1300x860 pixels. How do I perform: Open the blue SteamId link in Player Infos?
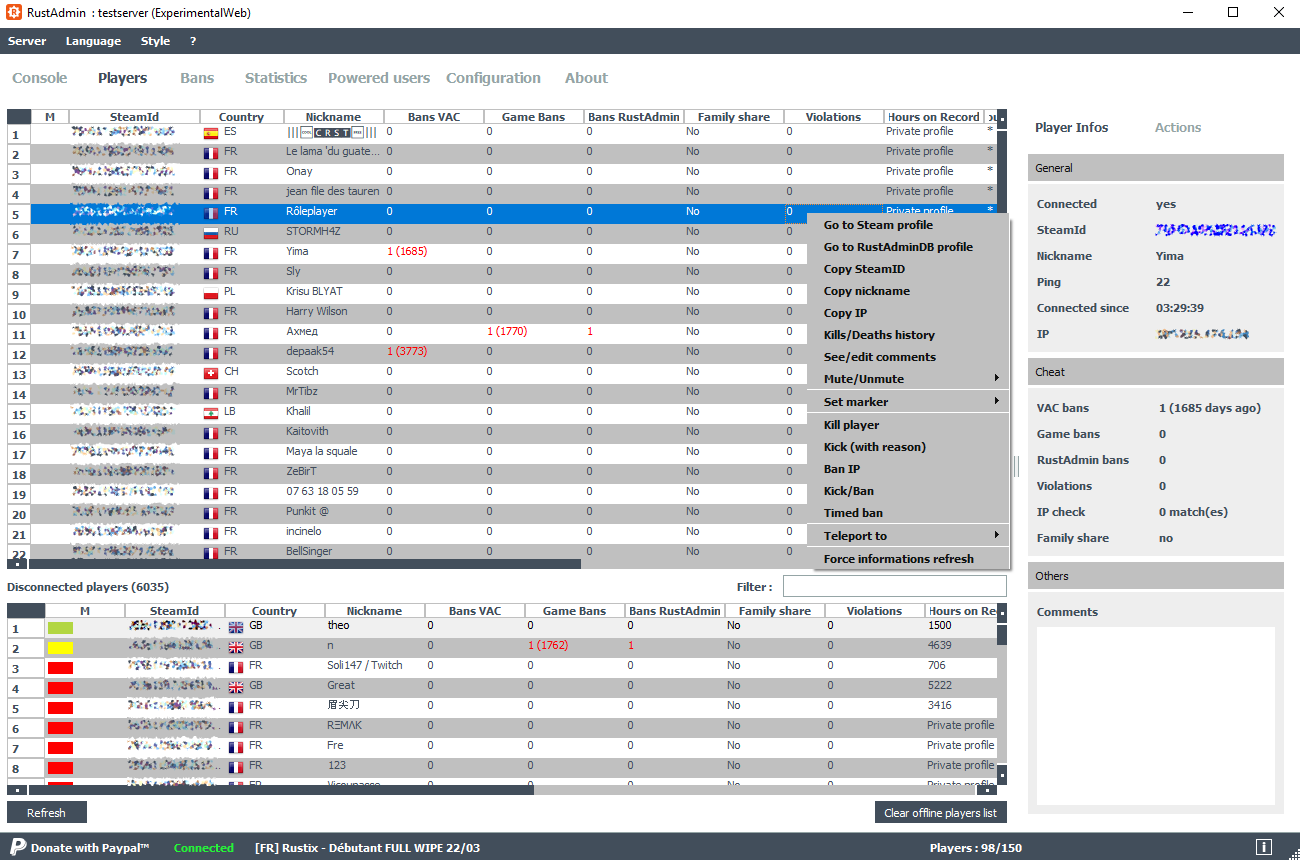click(x=1215, y=230)
